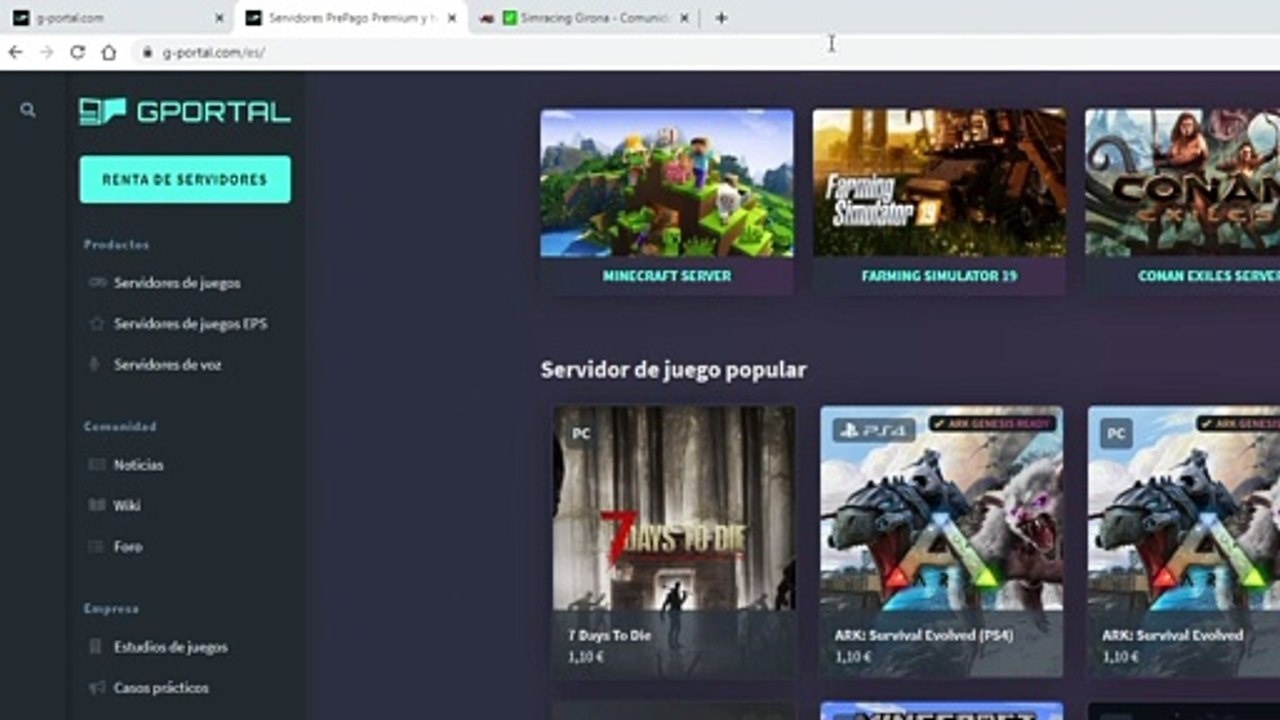Screen dimensions: 1280x720
Task: Open the Servidores de juegos EPS link
Action: point(190,324)
